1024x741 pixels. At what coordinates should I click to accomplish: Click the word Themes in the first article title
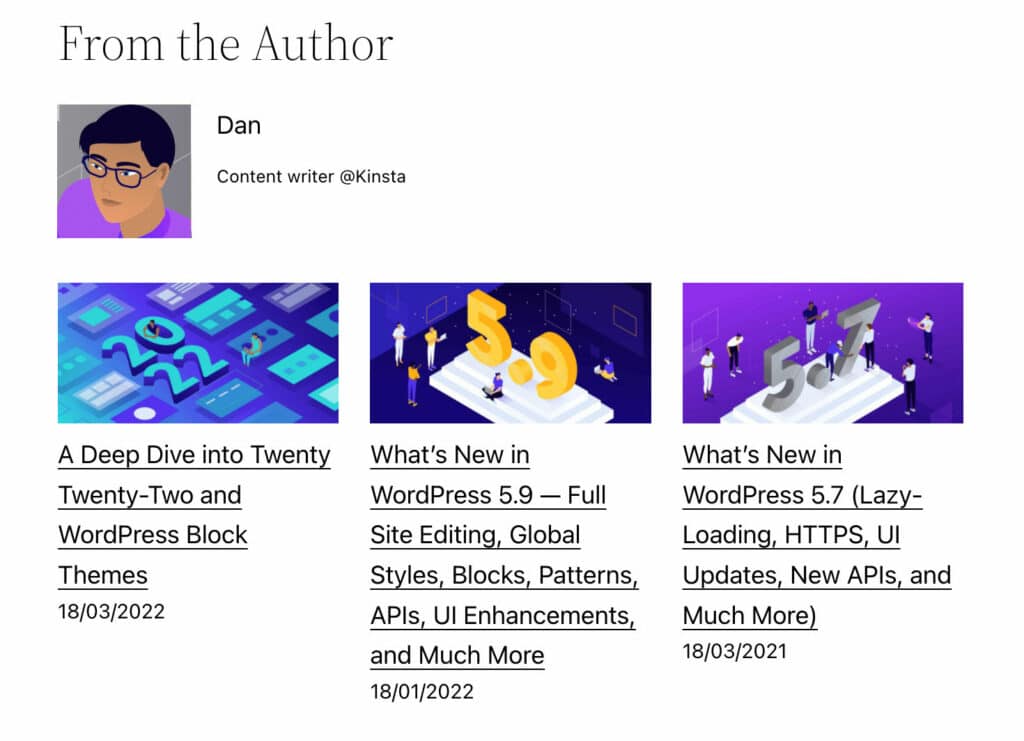pyautogui.click(x=103, y=575)
